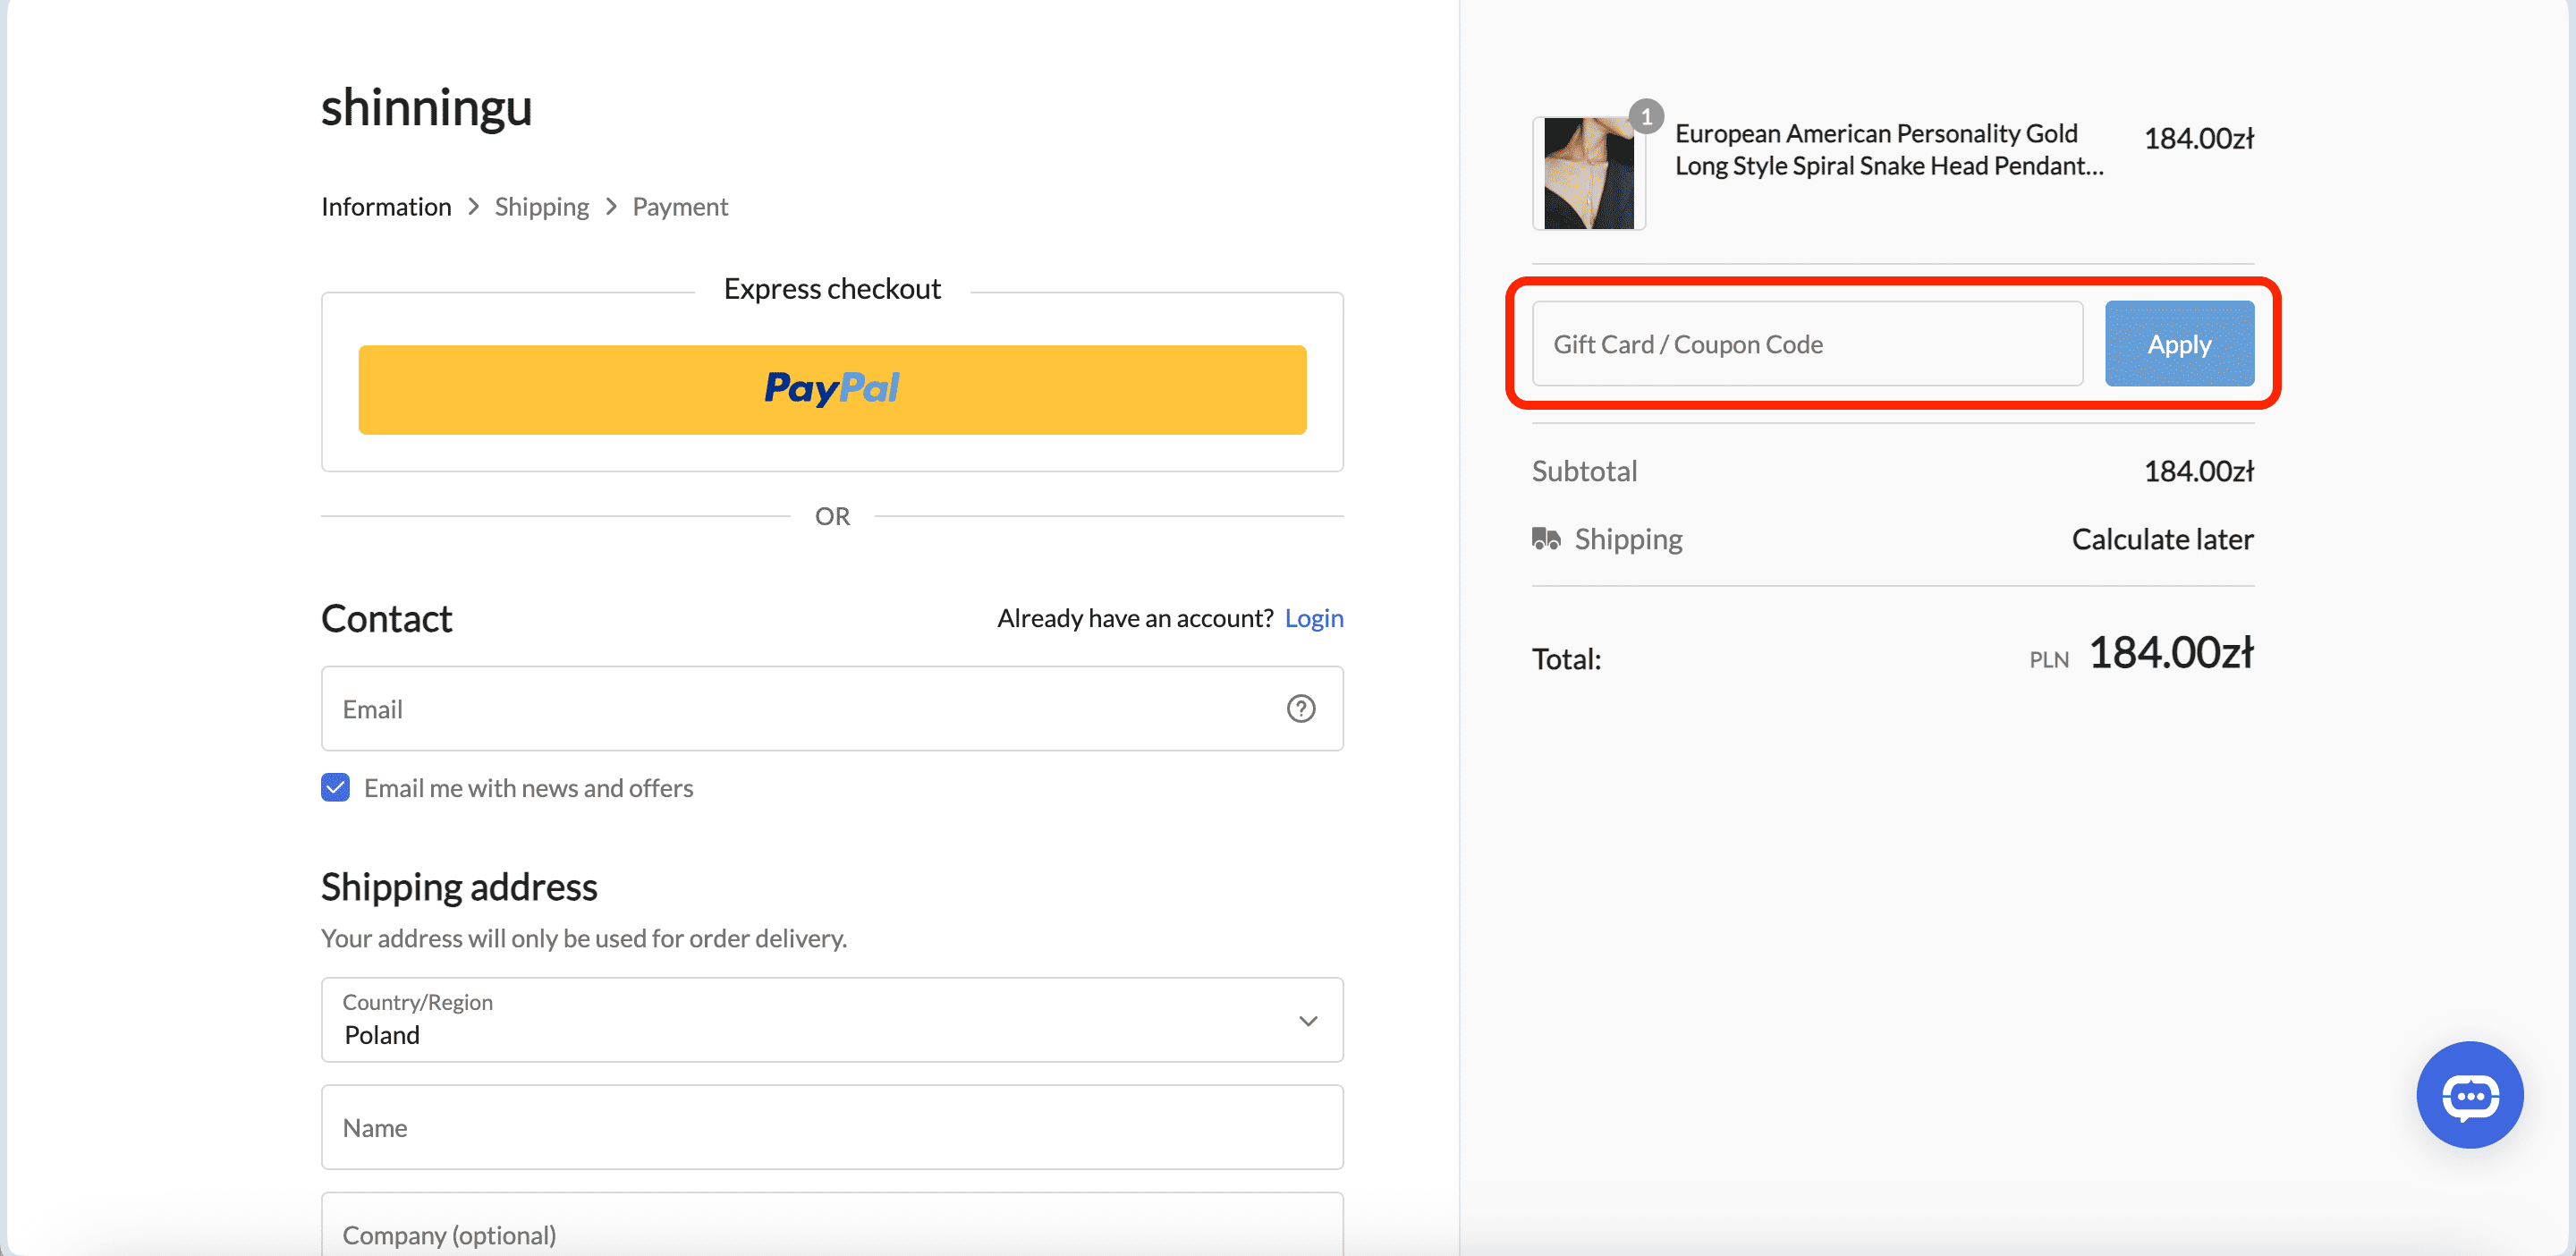Image resolution: width=2576 pixels, height=1256 pixels.
Task: Go to Payment breadcrumb step
Action: pos(680,207)
